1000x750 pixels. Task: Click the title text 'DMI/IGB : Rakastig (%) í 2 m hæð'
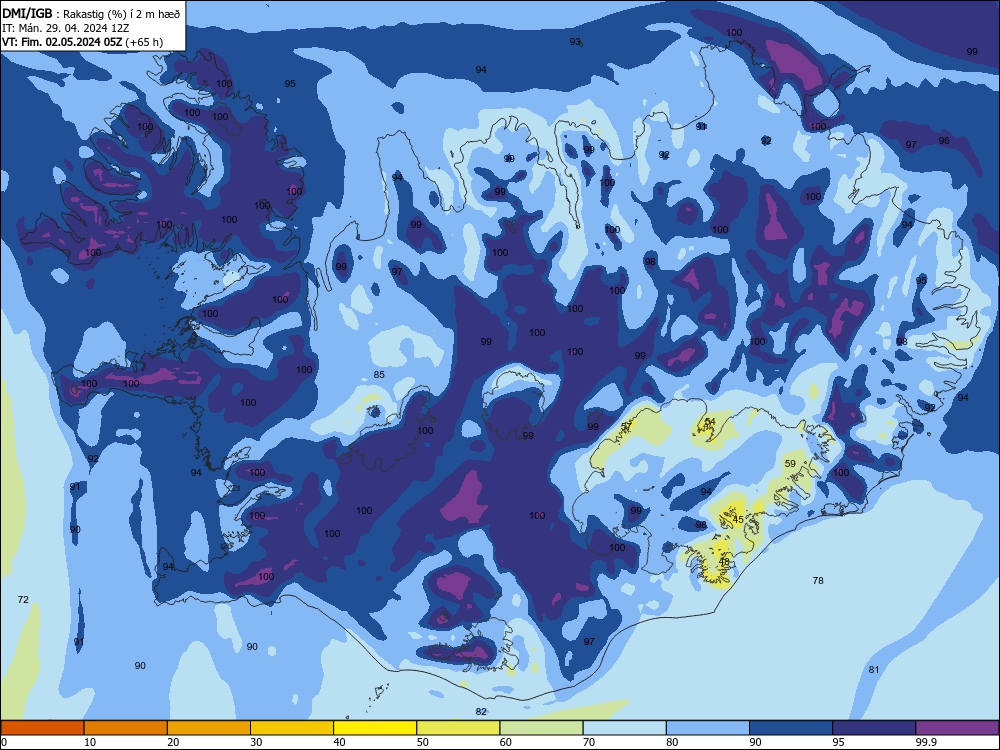pyautogui.click(x=91, y=13)
